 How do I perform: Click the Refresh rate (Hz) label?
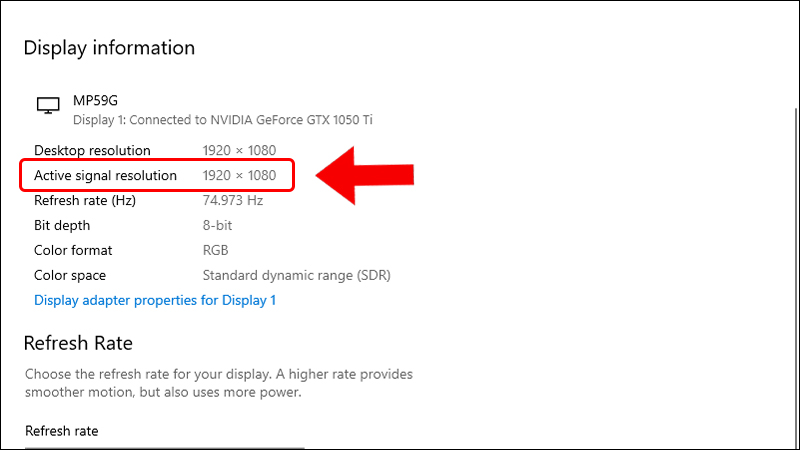pos(84,200)
